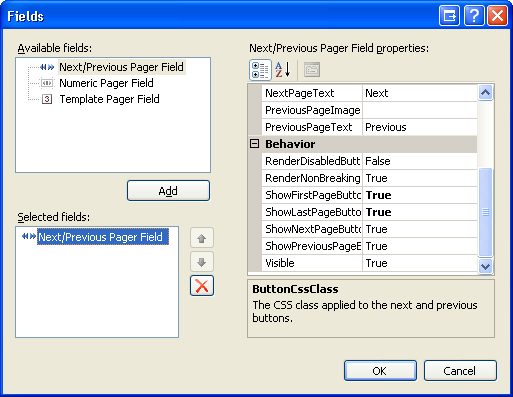Image resolution: width=513 pixels, height=397 pixels.
Task: Click the Add button
Action: point(168,191)
